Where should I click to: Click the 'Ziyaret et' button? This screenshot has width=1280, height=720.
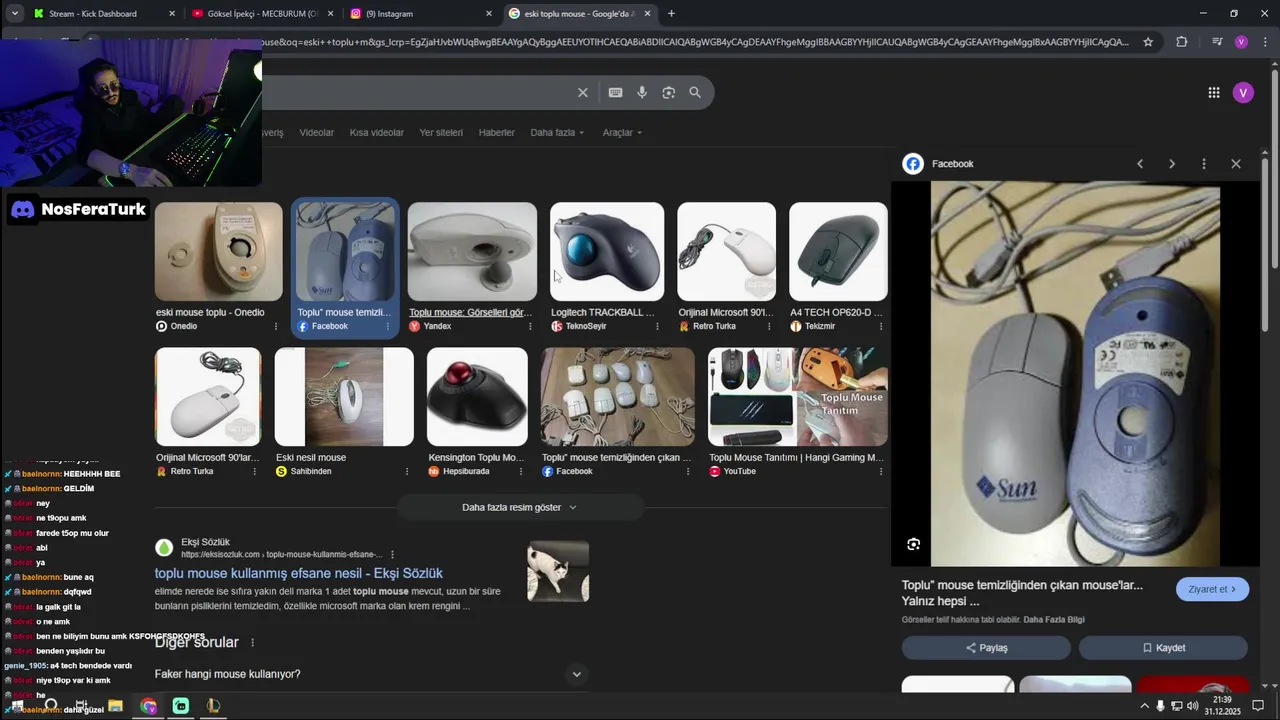pos(1212,589)
